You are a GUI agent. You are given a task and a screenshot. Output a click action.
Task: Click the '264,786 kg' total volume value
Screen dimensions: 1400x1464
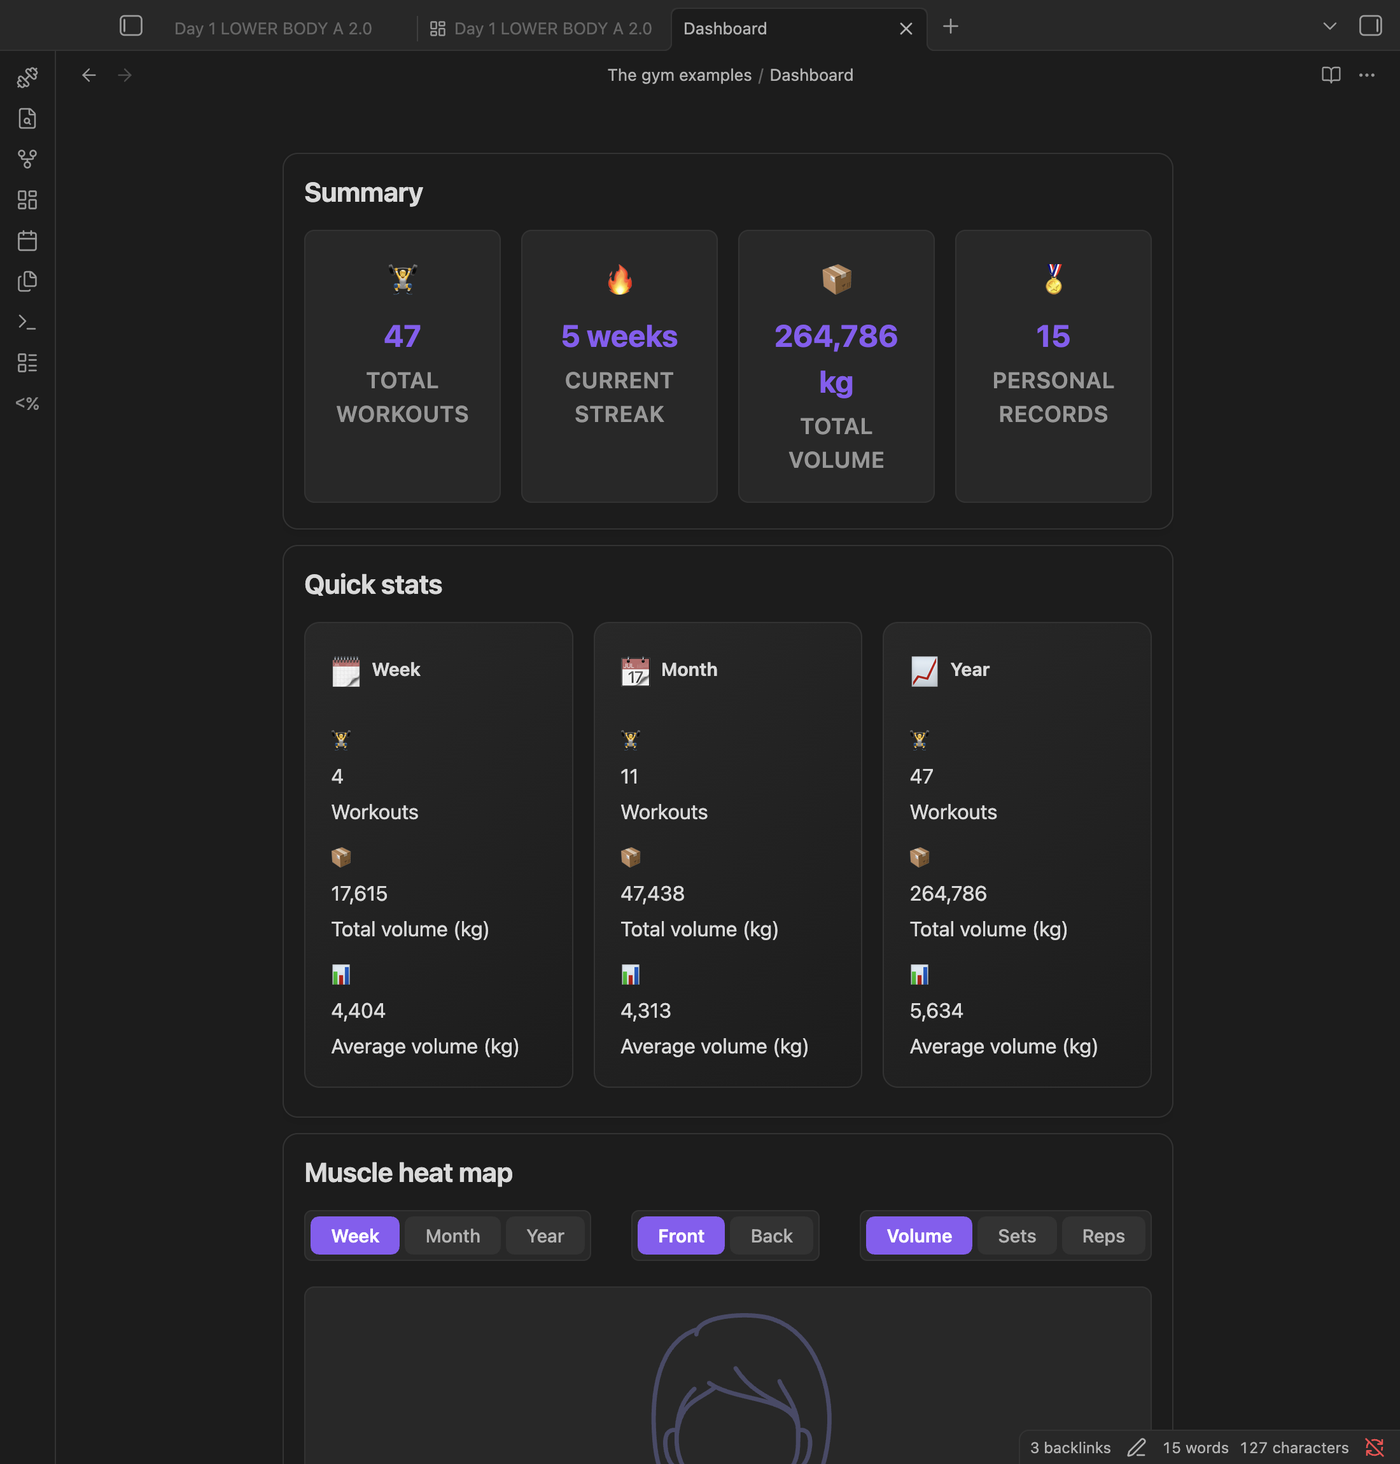[836, 359]
